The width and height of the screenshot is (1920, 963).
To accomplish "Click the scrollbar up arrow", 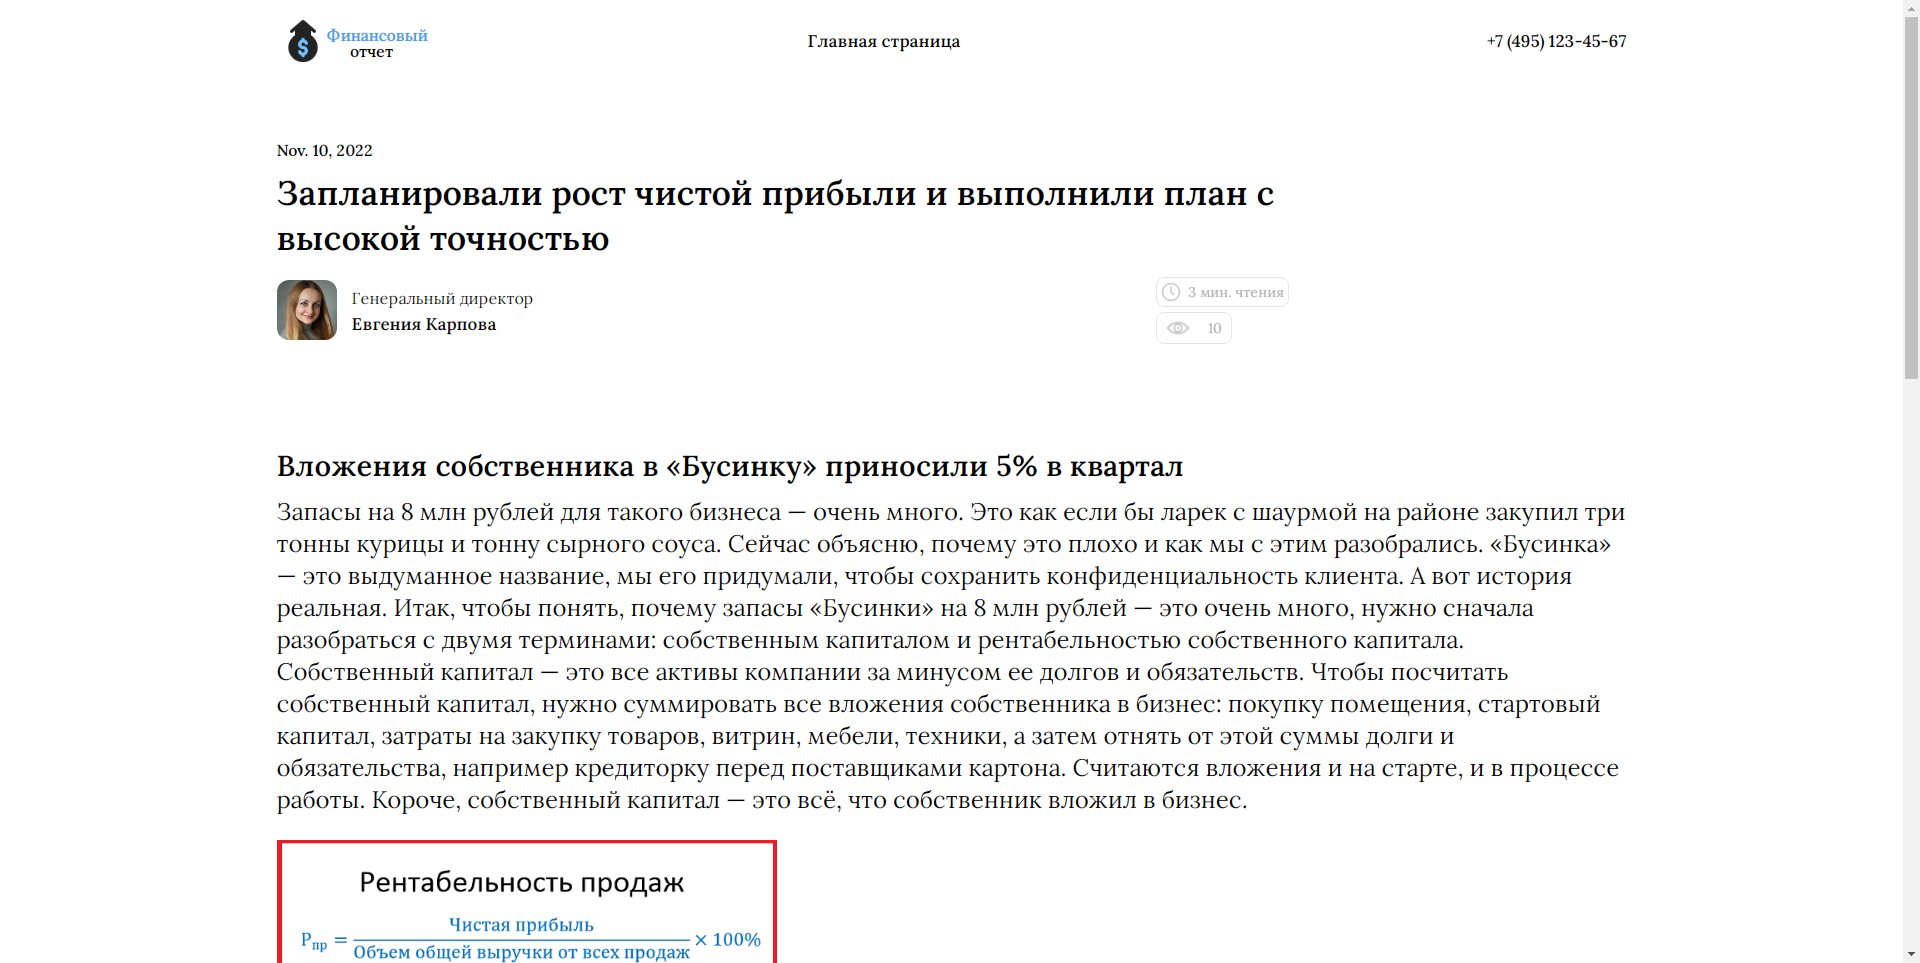I will click(1911, 8).
